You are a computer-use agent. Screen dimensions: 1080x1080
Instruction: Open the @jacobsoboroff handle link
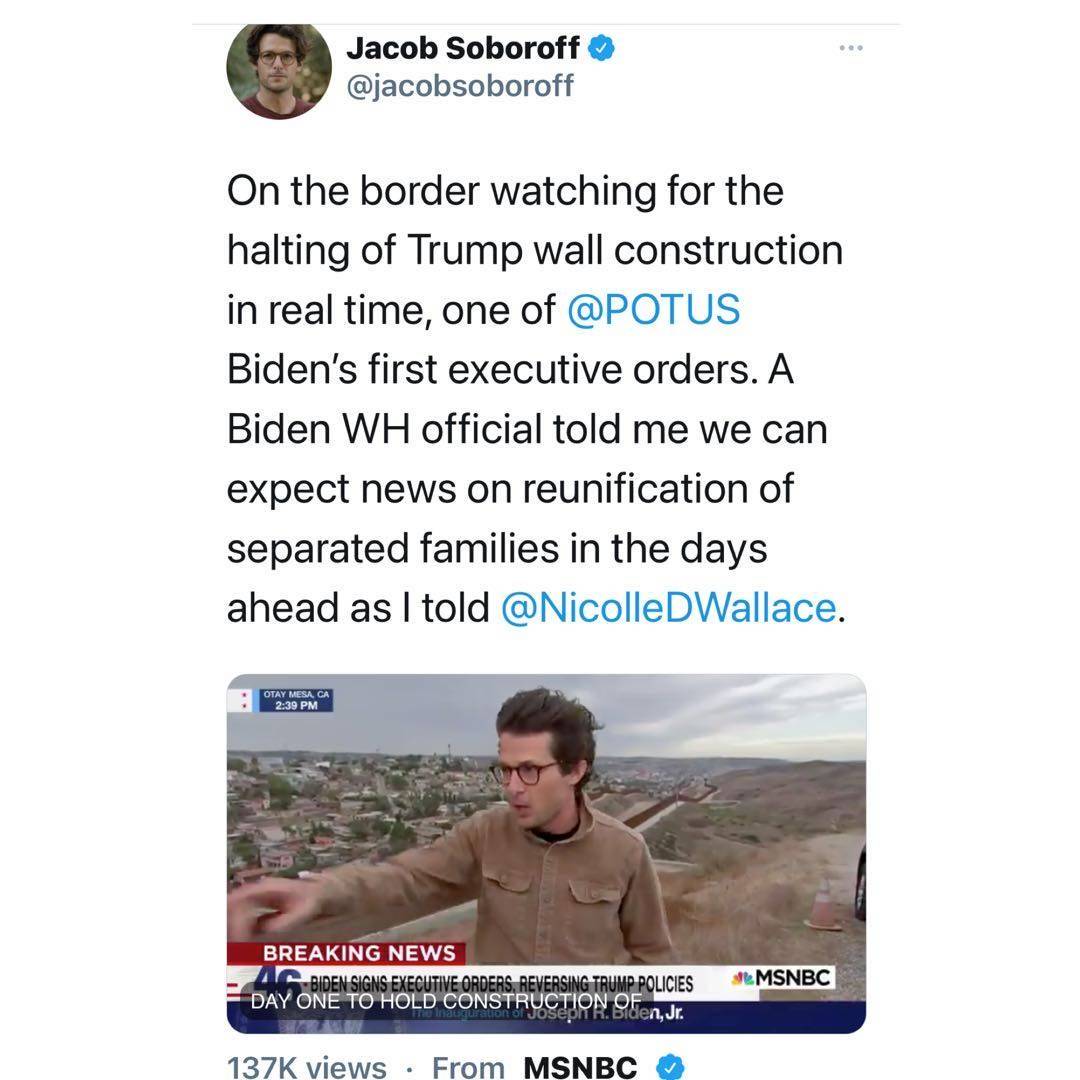459,86
